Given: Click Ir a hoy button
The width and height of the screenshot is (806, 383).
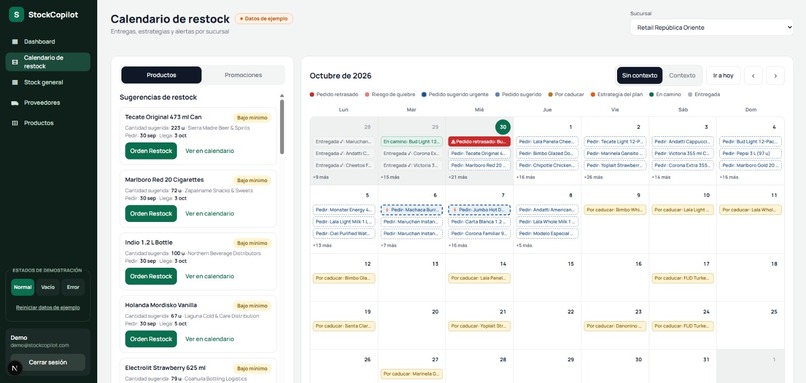Looking at the screenshot, I should click(x=723, y=76).
